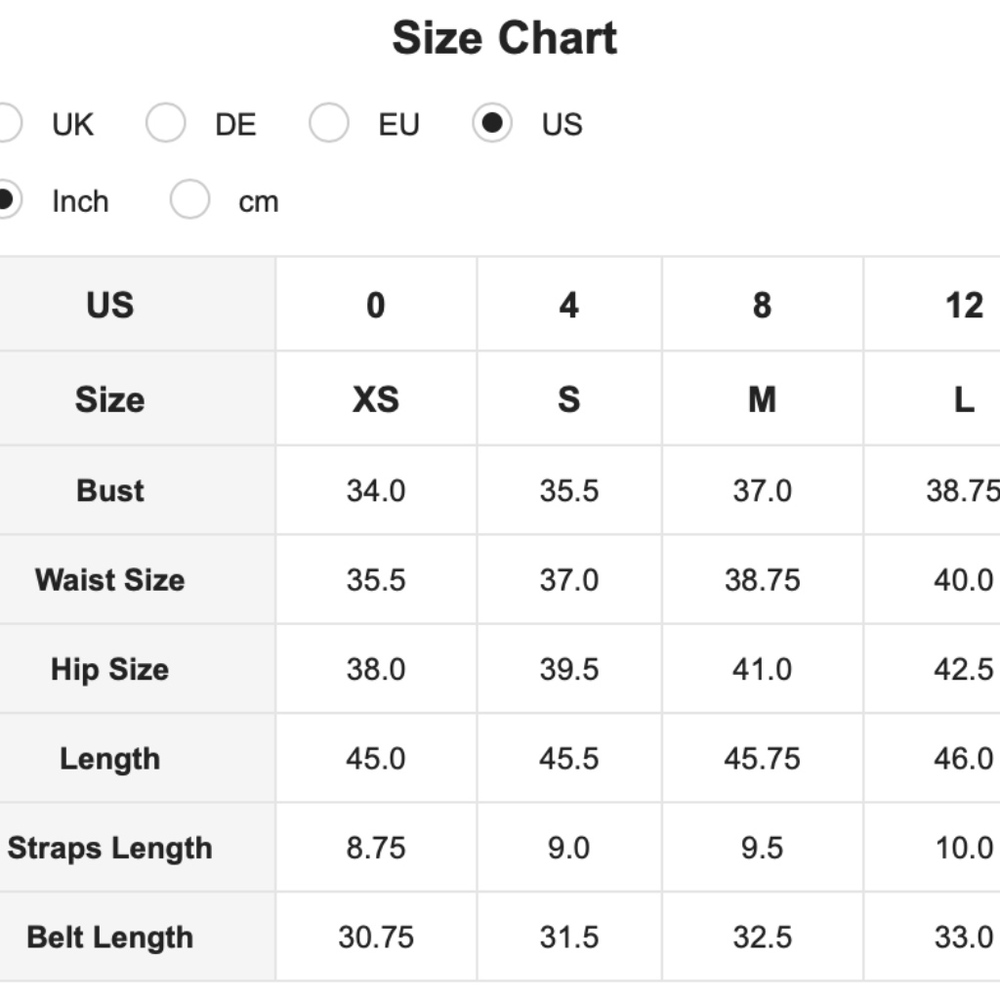Click the Belt Length row label
This screenshot has width=1000, height=1000.
110,937
